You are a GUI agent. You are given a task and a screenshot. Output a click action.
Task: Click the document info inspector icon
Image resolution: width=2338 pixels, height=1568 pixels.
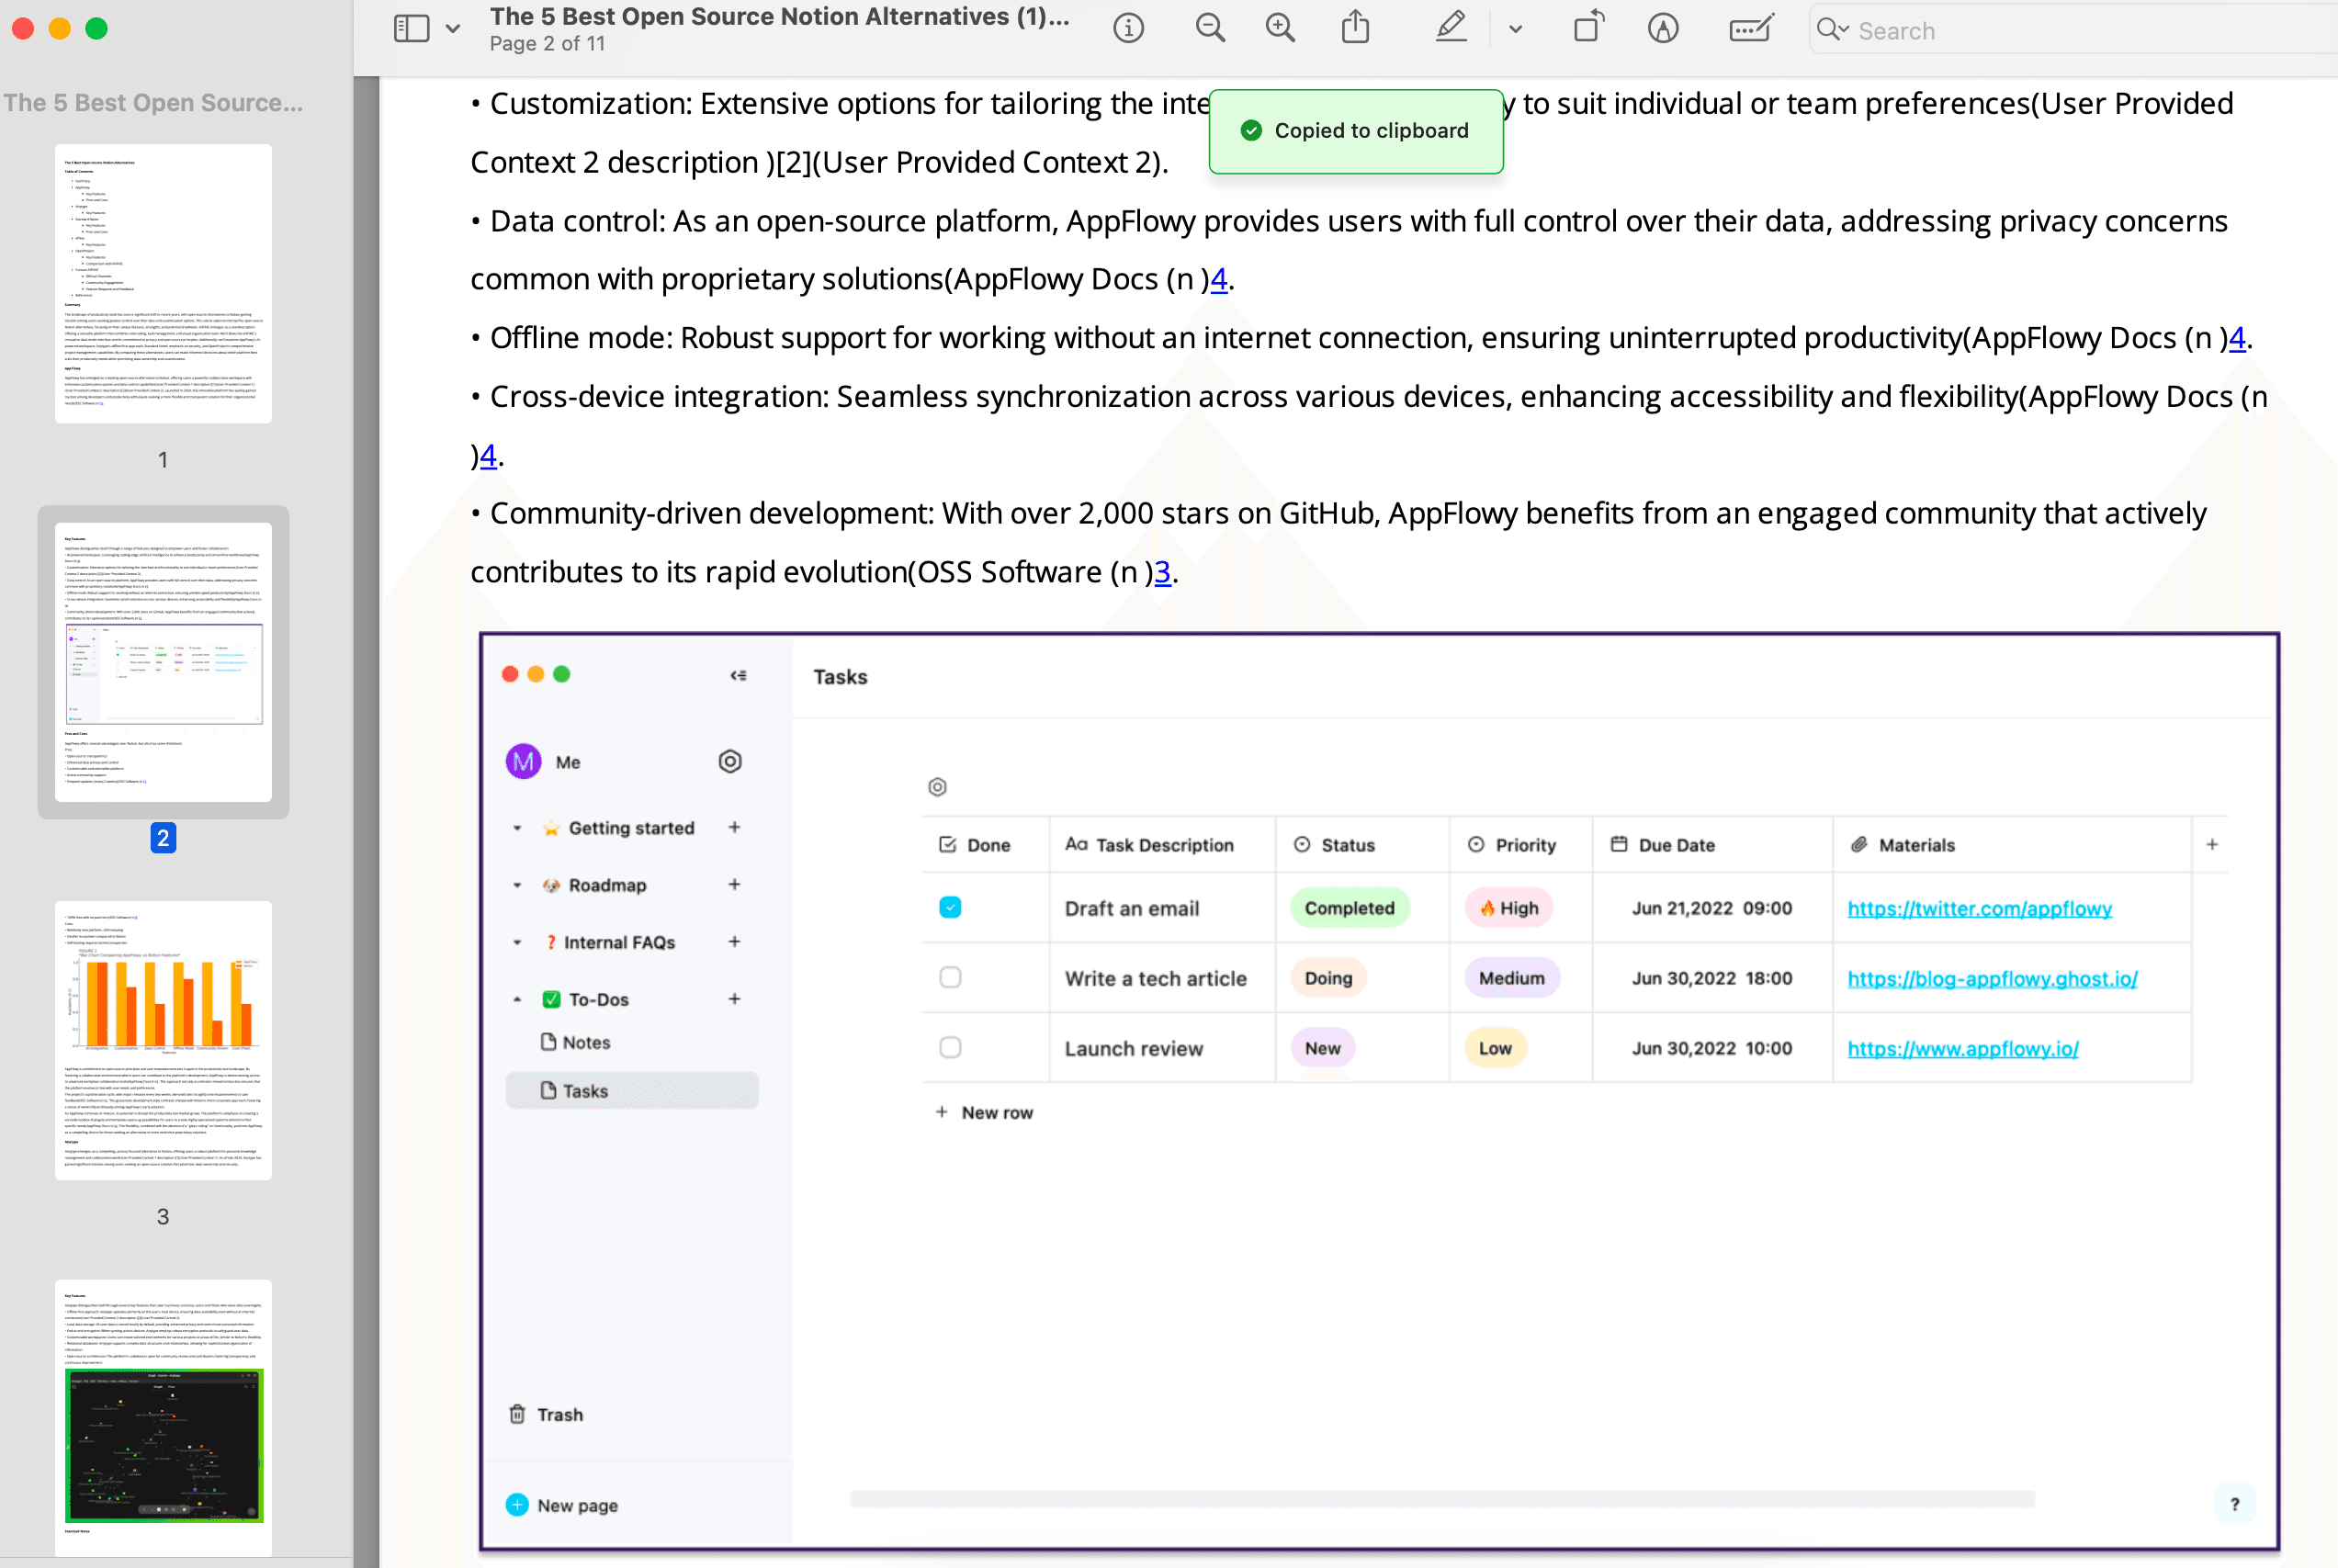tap(1128, 29)
